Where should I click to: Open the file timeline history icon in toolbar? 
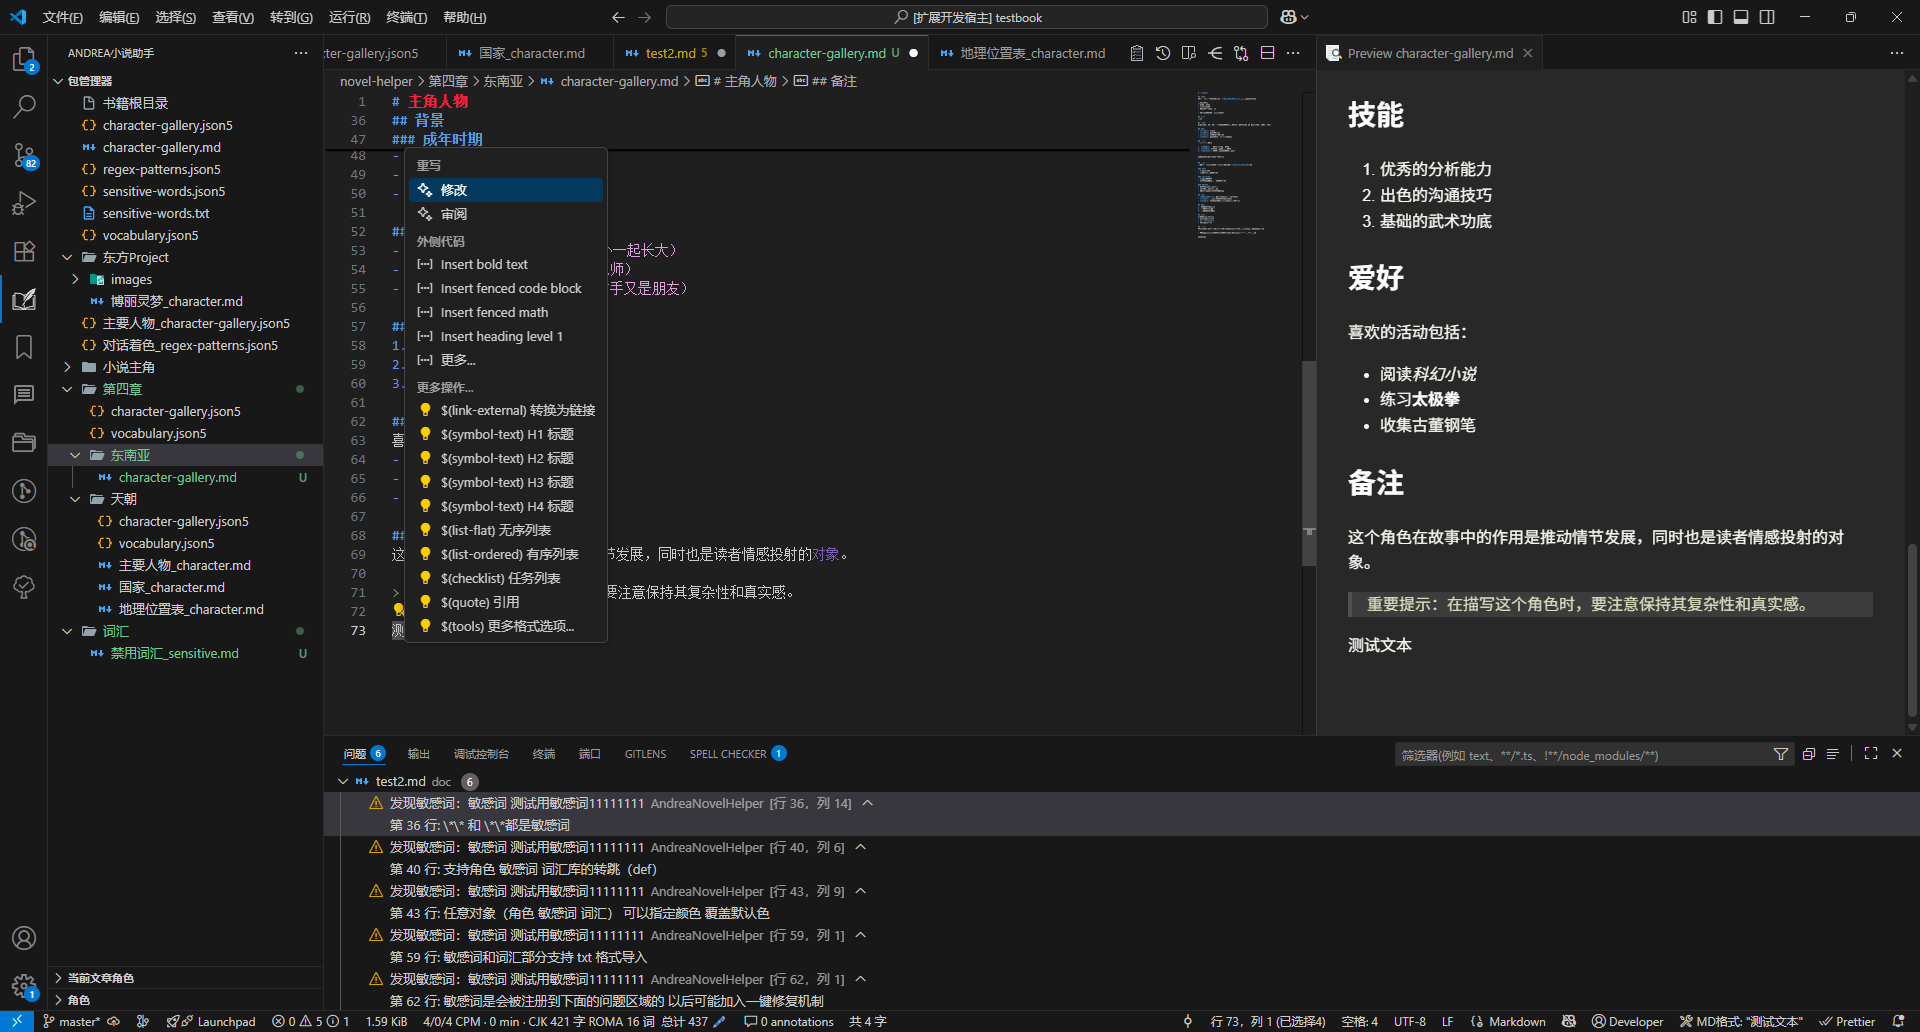point(1162,53)
